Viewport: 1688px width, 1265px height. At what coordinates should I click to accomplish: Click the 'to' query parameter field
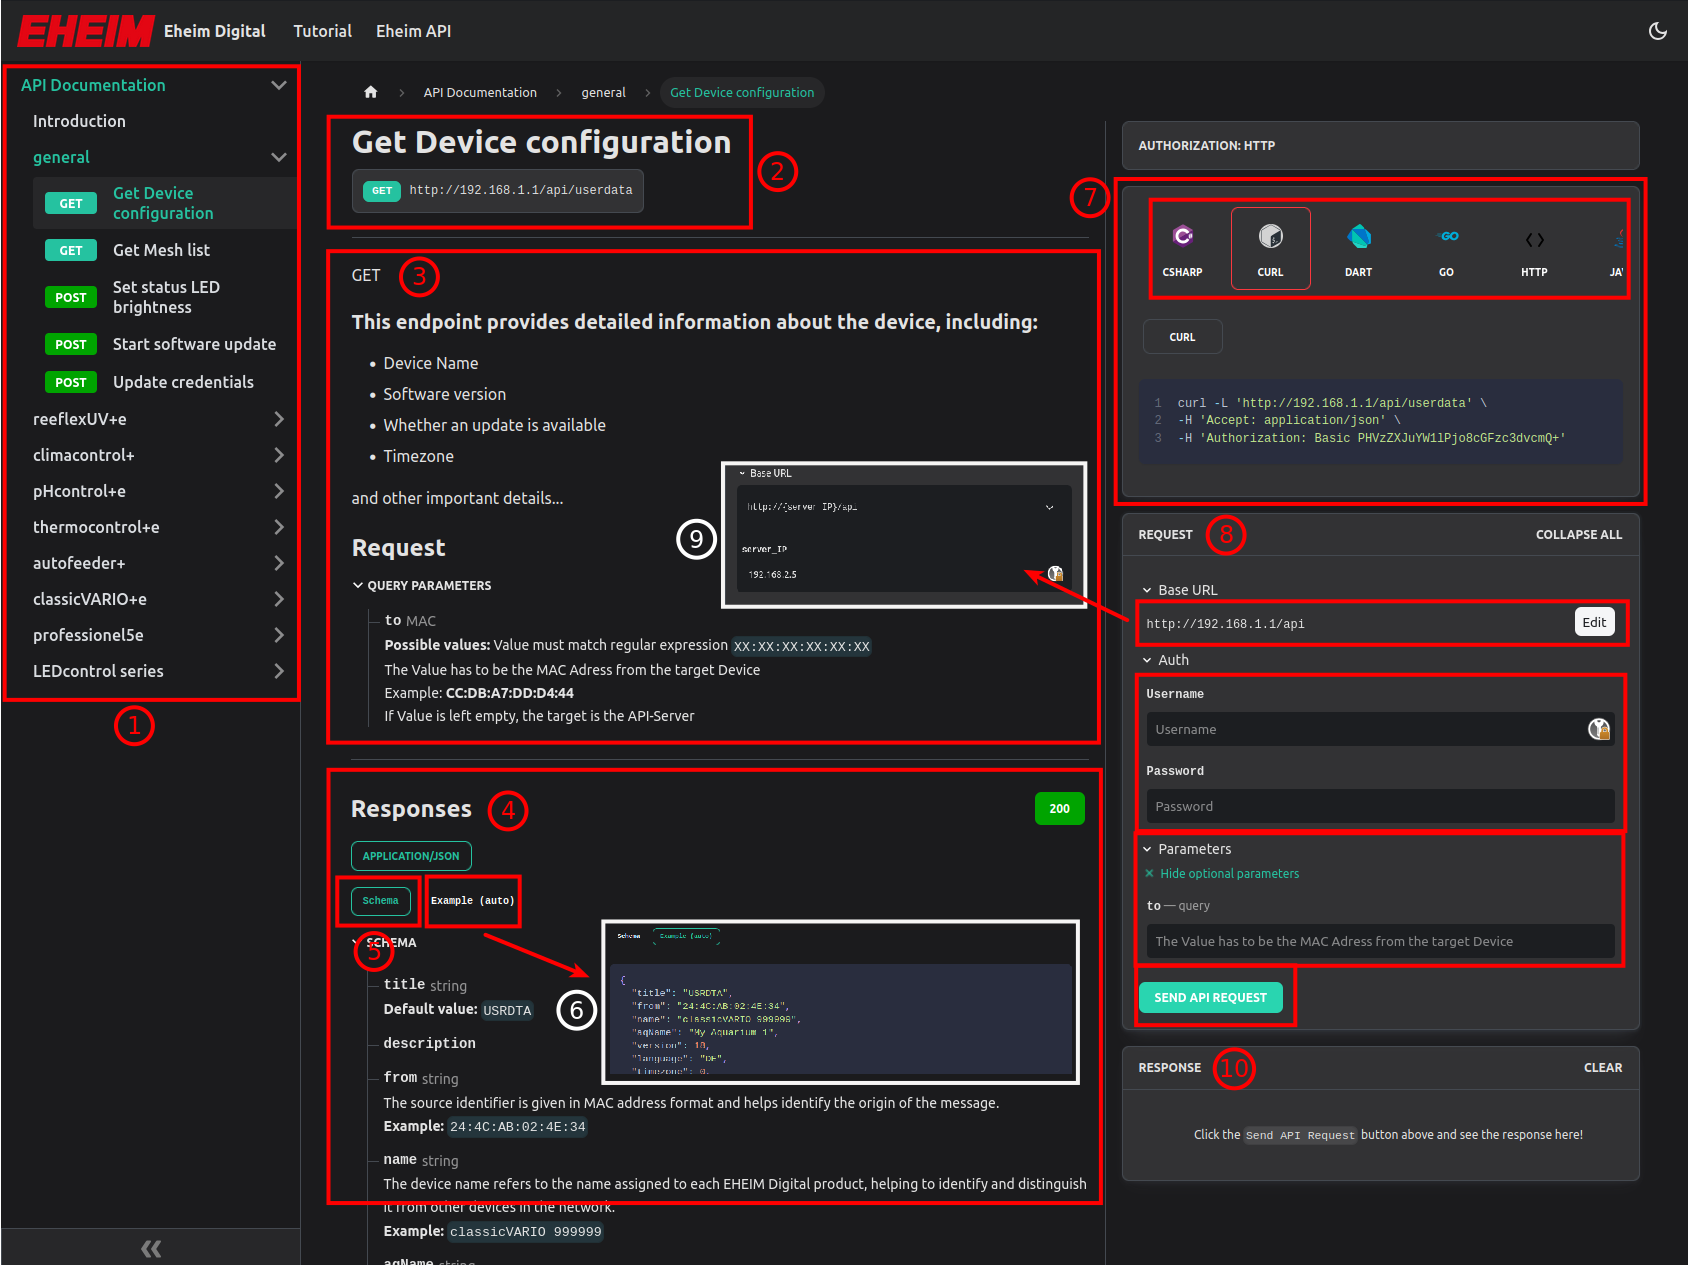(1380, 941)
